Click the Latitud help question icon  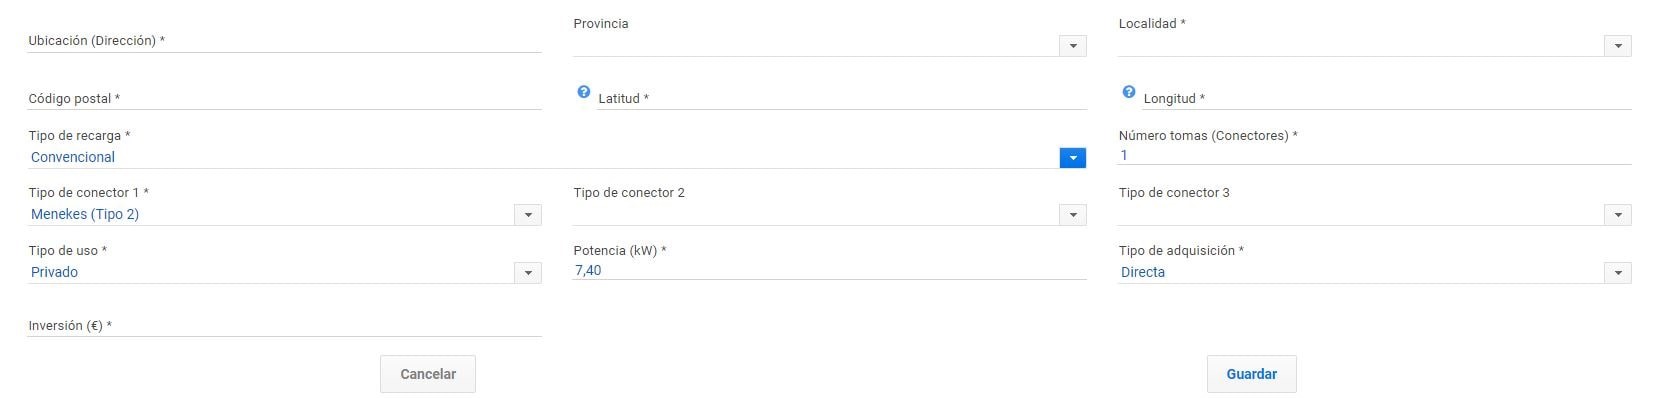click(x=584, y=92)
